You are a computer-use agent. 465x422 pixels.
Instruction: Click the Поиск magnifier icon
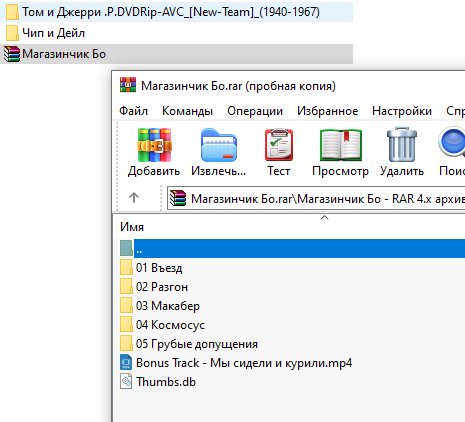(452, 143)
